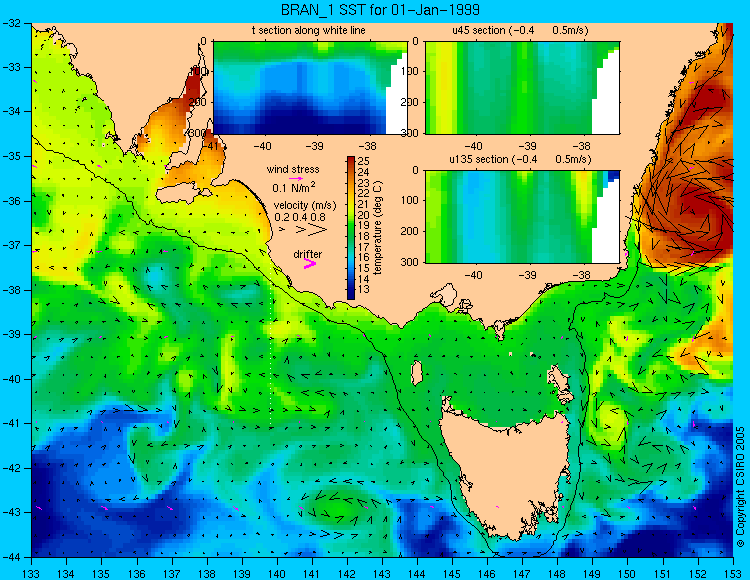750x580 pixels.
Task: Click the 'velocity (m/s)' legend label
Action: tap(305, 205)
